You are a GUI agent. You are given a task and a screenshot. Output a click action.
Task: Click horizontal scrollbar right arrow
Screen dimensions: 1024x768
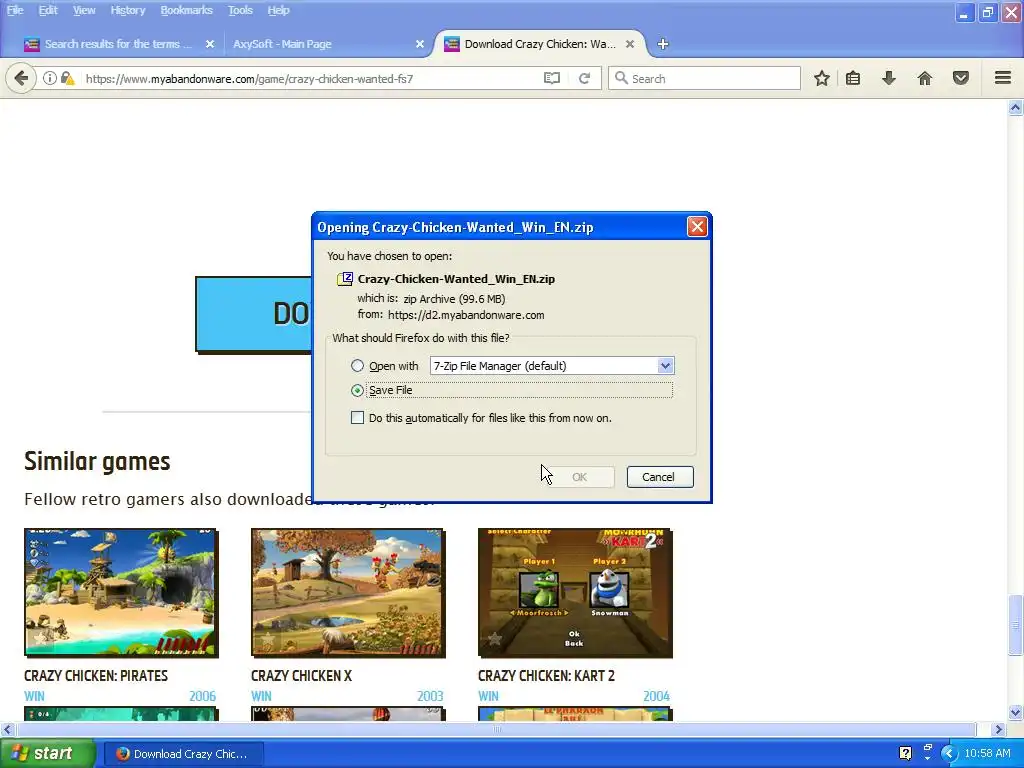[999, 729]
